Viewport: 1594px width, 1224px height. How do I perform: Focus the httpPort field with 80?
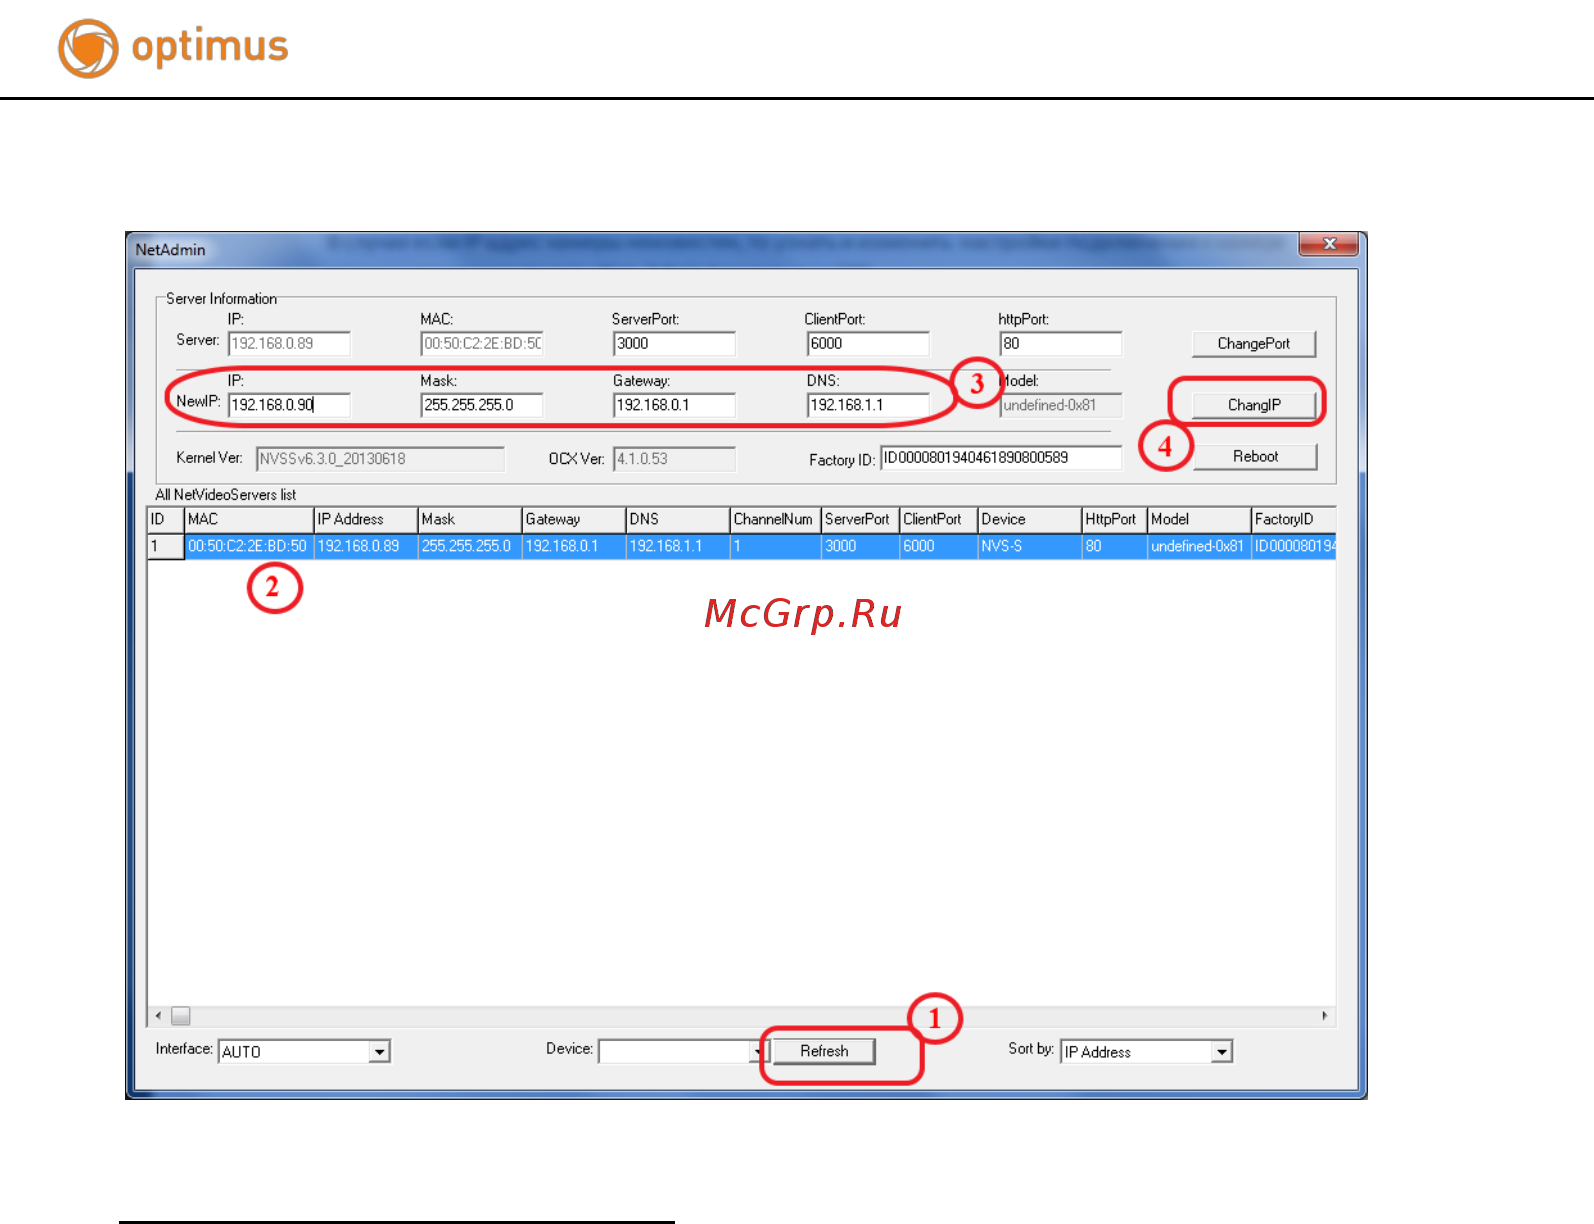[x=1061, y=343]
